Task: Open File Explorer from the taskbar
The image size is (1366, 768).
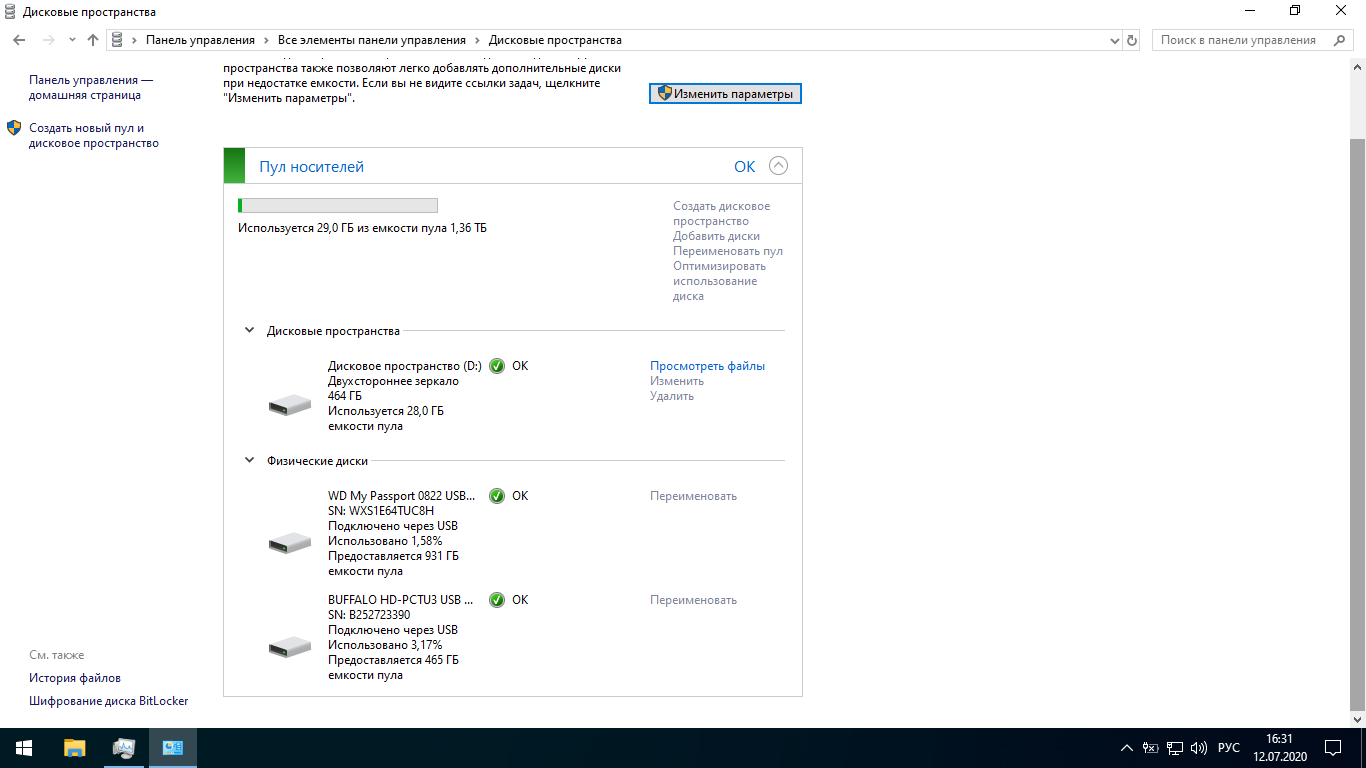Action: (x=75, y=748)
